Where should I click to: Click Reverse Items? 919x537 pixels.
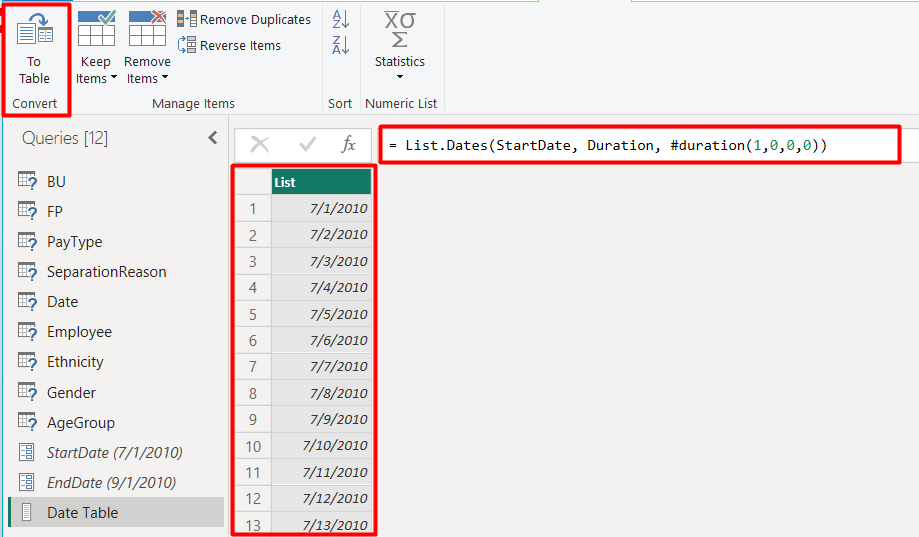pos(230,45)
